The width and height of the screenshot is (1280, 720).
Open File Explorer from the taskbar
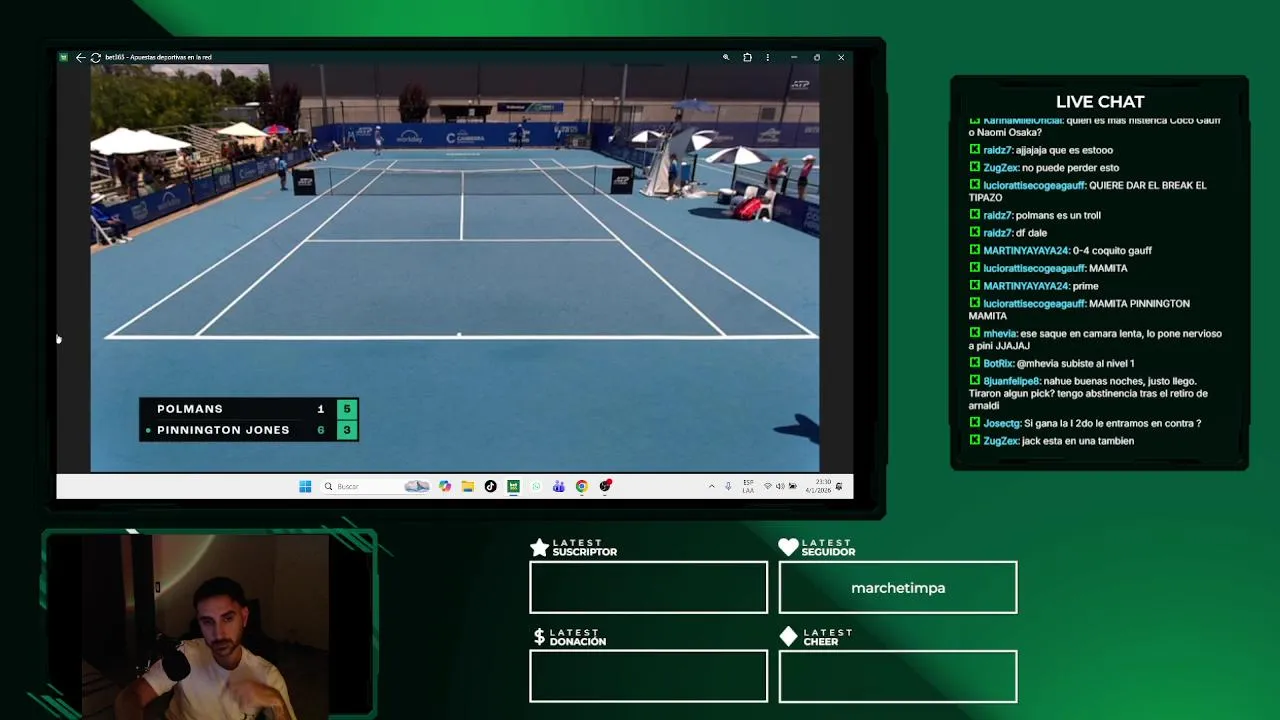click(x=467, y=486)
